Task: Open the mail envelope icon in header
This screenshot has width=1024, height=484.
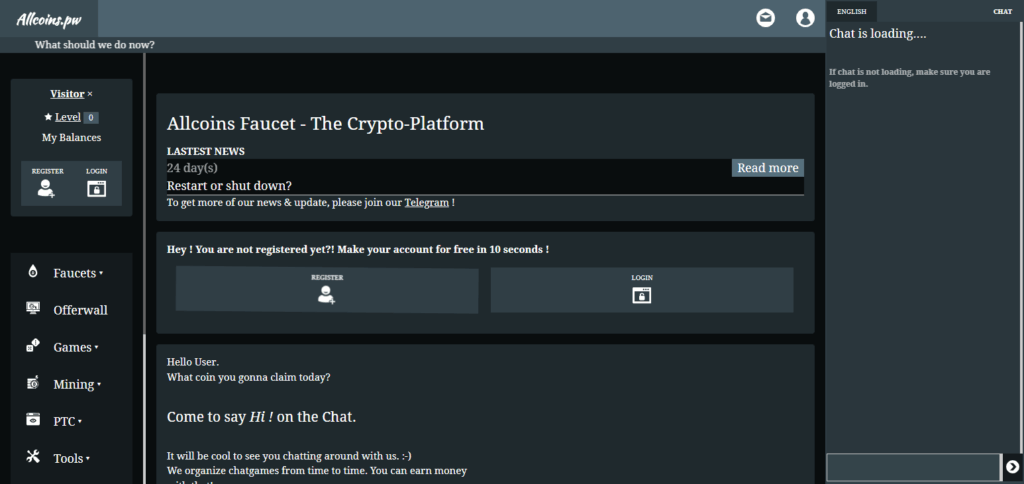Action: pyautogui.click(x=765, y=18)
